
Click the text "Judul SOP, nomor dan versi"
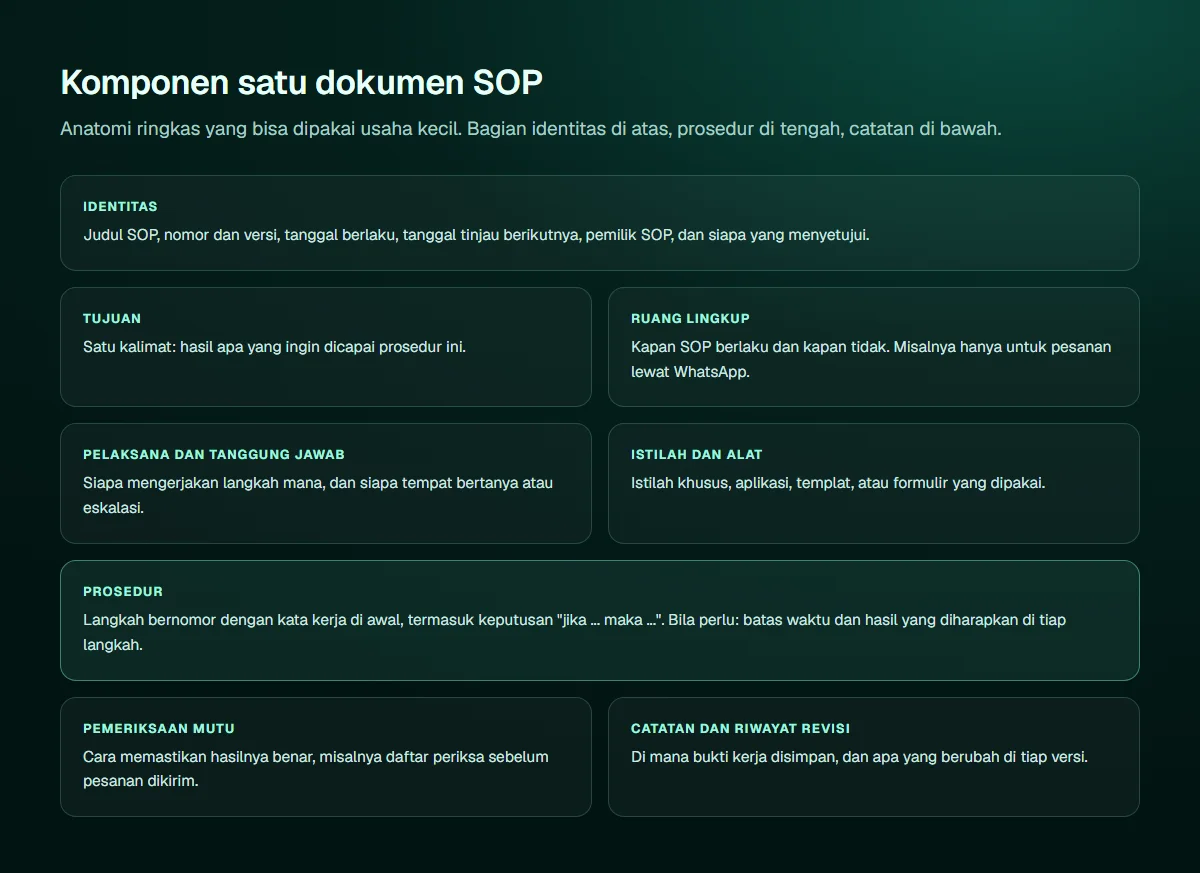tap(182, 235)
